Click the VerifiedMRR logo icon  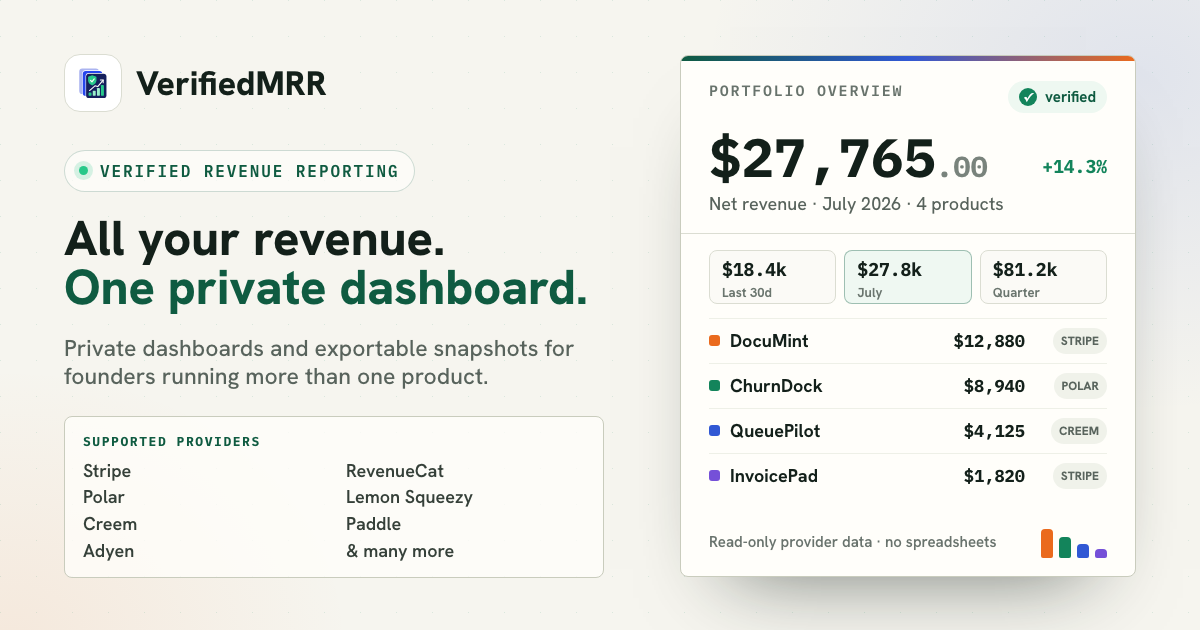tap(93, 83)
